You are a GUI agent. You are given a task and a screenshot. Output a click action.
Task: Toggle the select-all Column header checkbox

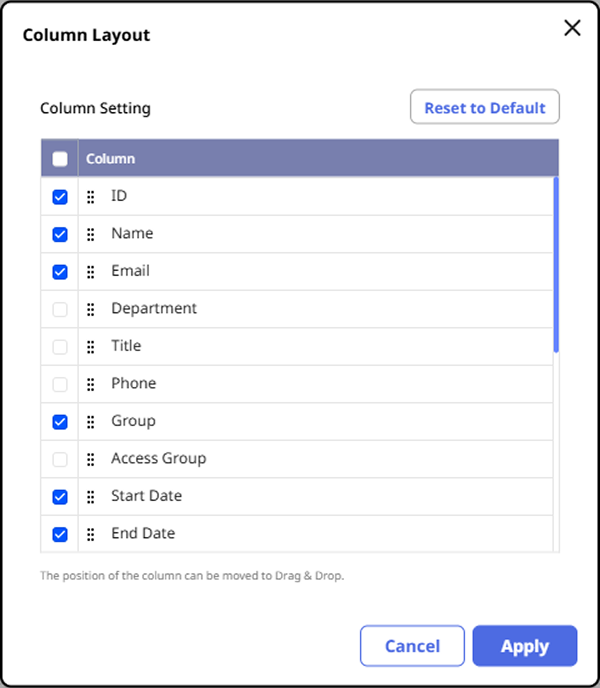pyautogui.click(x=60, y=158)
